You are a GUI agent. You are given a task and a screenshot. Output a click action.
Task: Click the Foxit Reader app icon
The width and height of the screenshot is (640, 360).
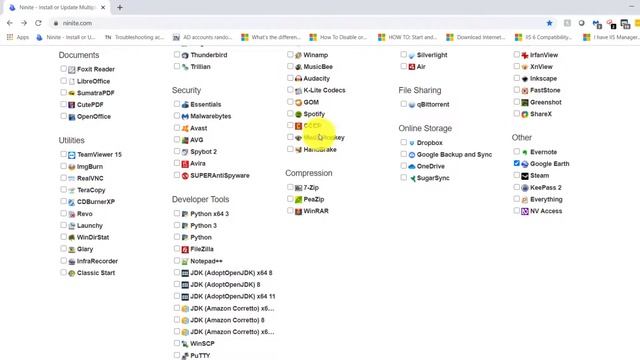click(x=72, y=69)
